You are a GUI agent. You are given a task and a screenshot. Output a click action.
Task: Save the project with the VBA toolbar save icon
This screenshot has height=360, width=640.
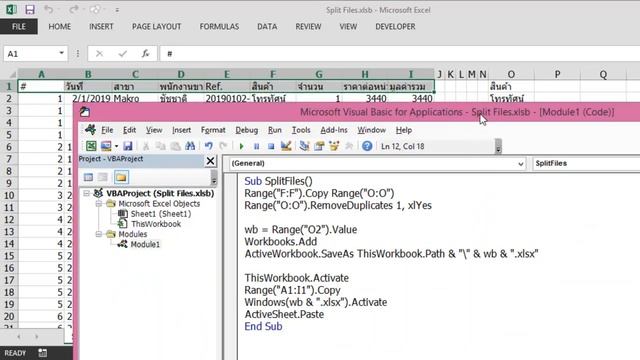(128, 146)
